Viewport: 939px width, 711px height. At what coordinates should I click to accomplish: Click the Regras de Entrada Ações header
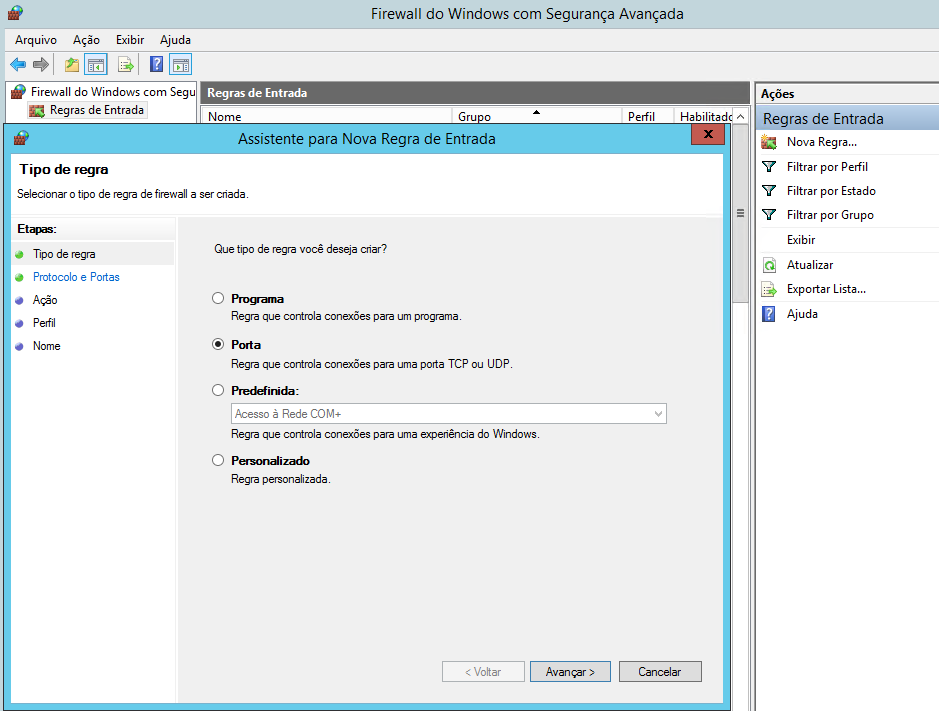847,119
